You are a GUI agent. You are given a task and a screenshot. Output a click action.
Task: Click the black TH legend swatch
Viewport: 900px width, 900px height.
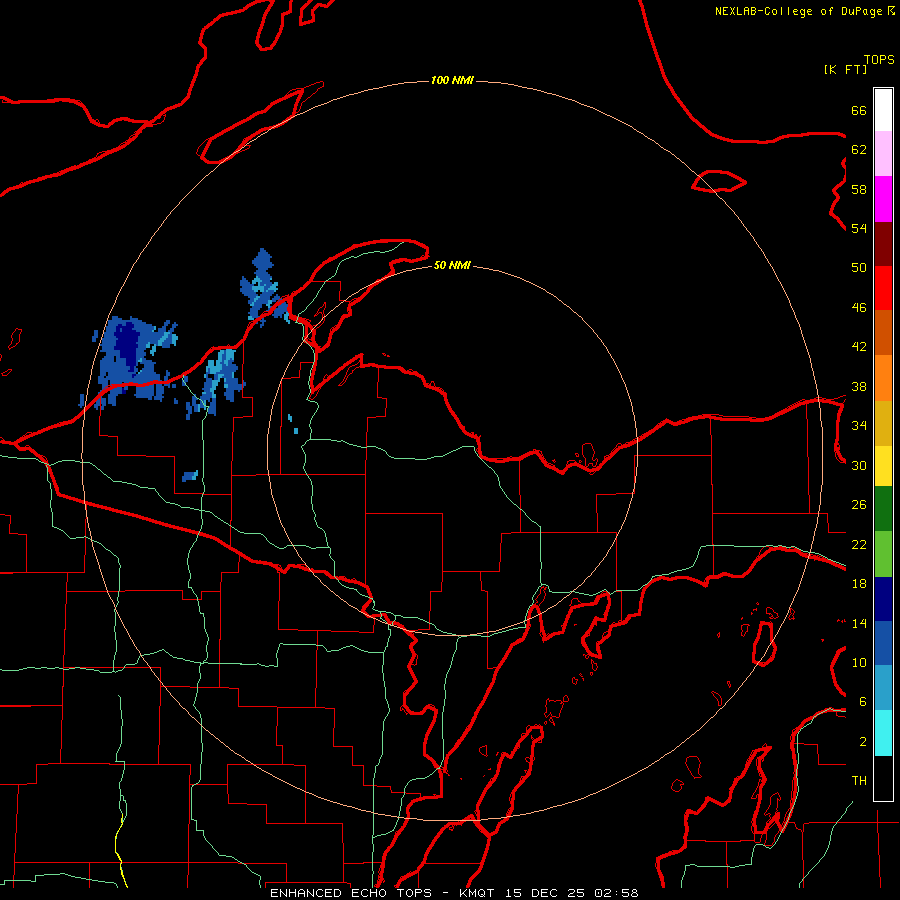[883, 778]
